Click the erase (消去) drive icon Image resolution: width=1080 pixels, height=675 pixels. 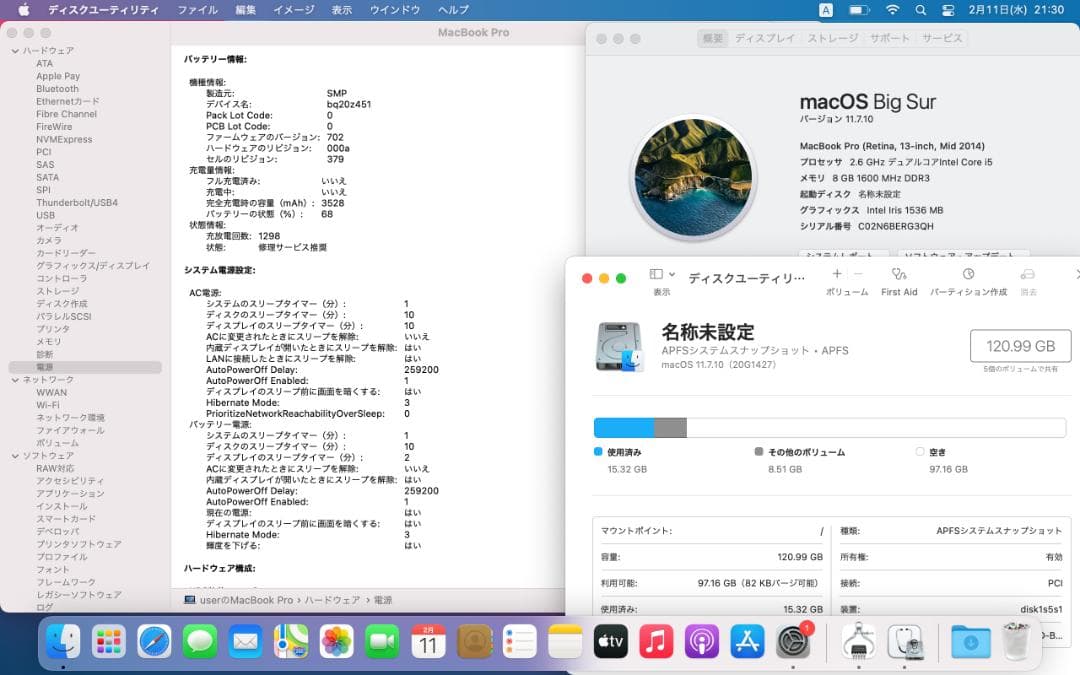[1028, 274]
